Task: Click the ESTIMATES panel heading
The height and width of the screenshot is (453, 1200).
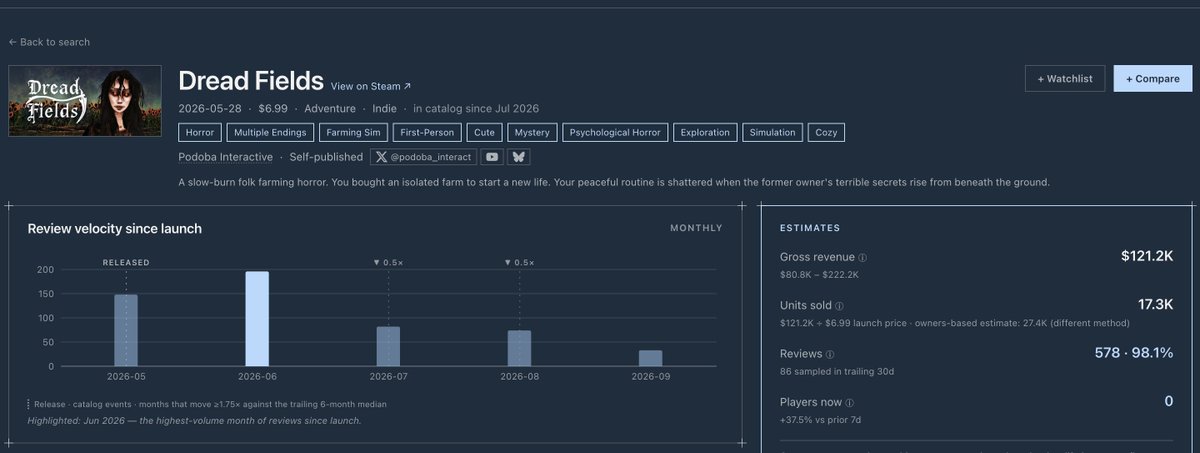Action: coord(810,228)
